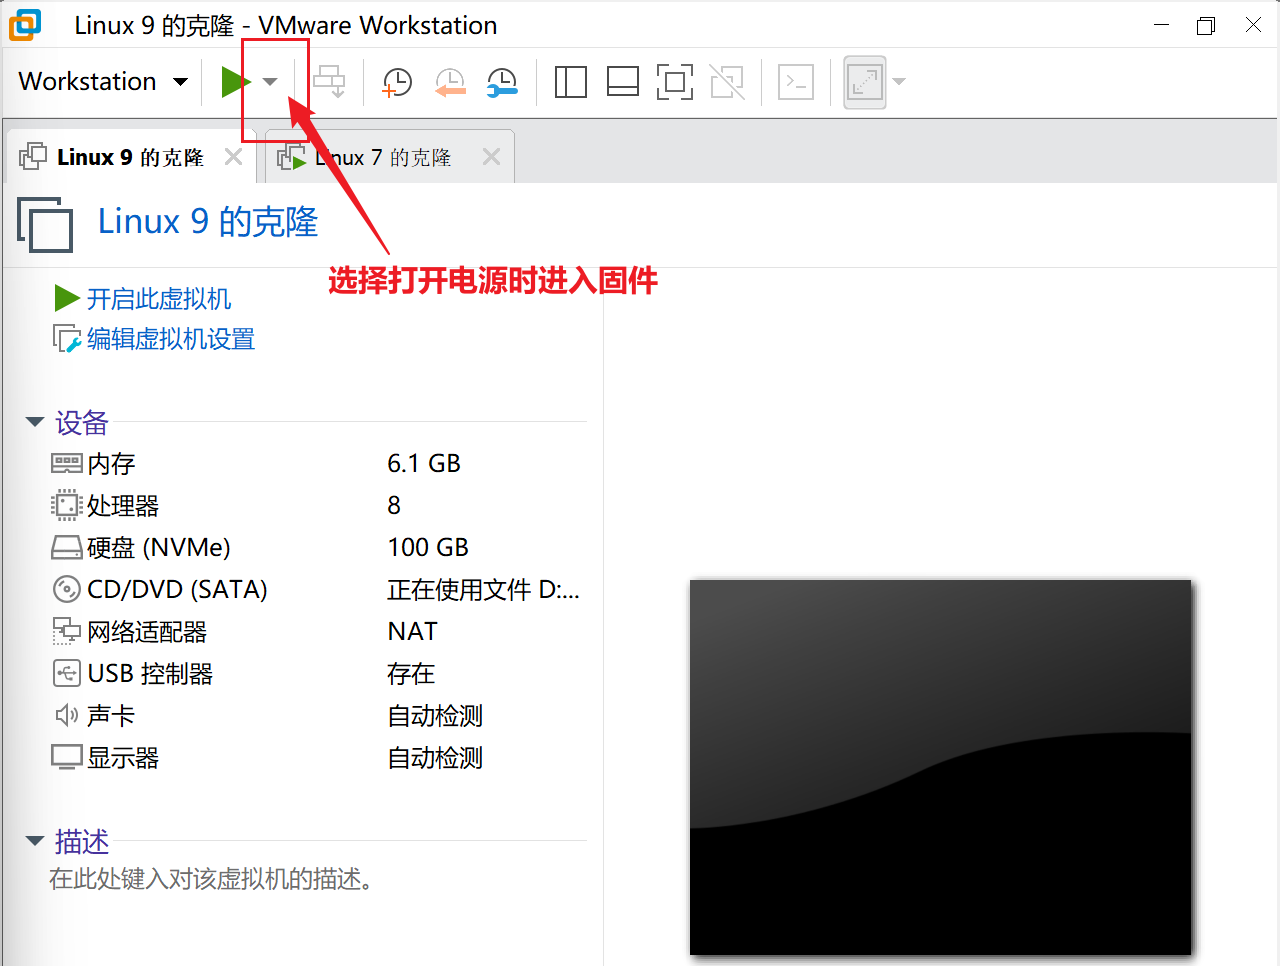The height and width of the screenshot is (966, 1280).
Task: Select the USB 控制器 device row
Action: pyautogui.click(x=317, y=673)
